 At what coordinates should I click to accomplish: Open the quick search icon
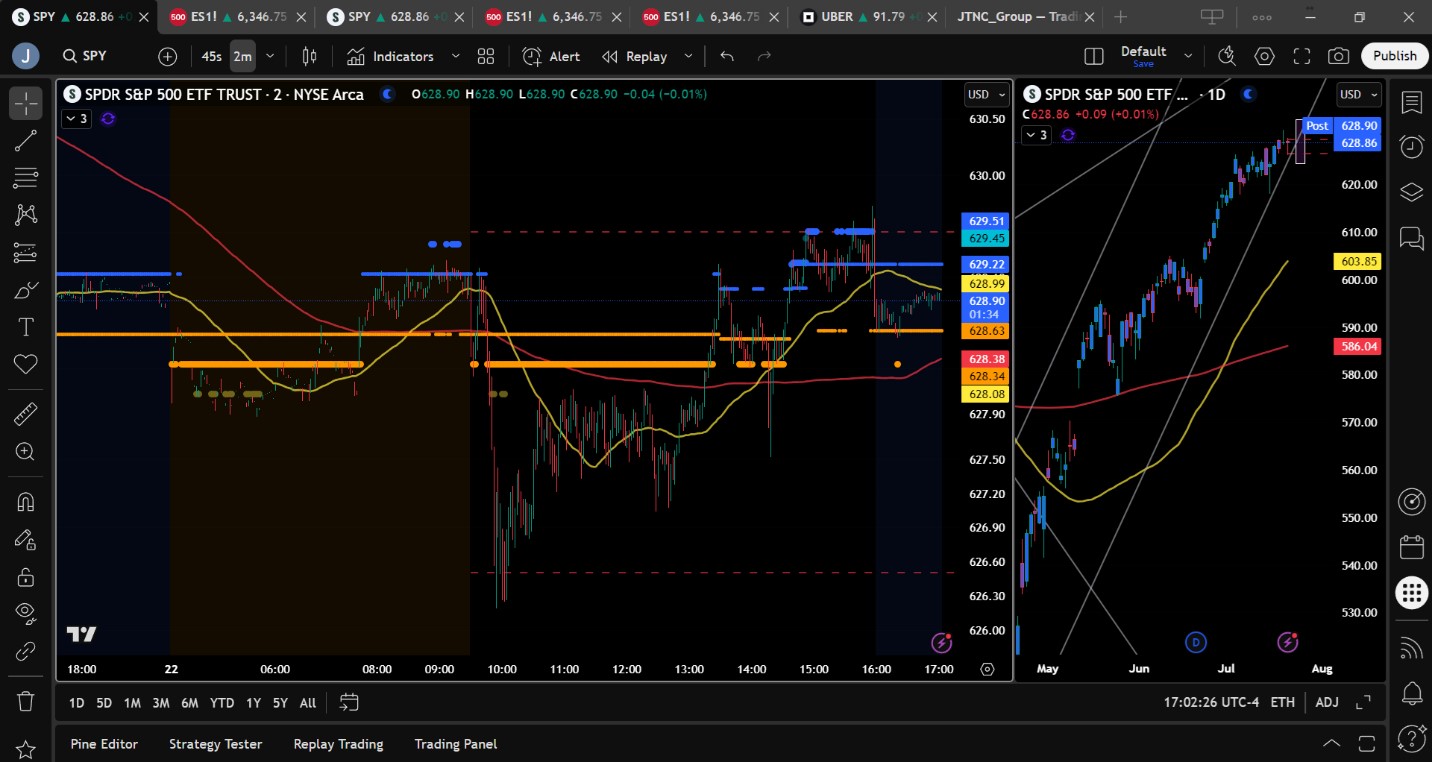coord(1228,57)
